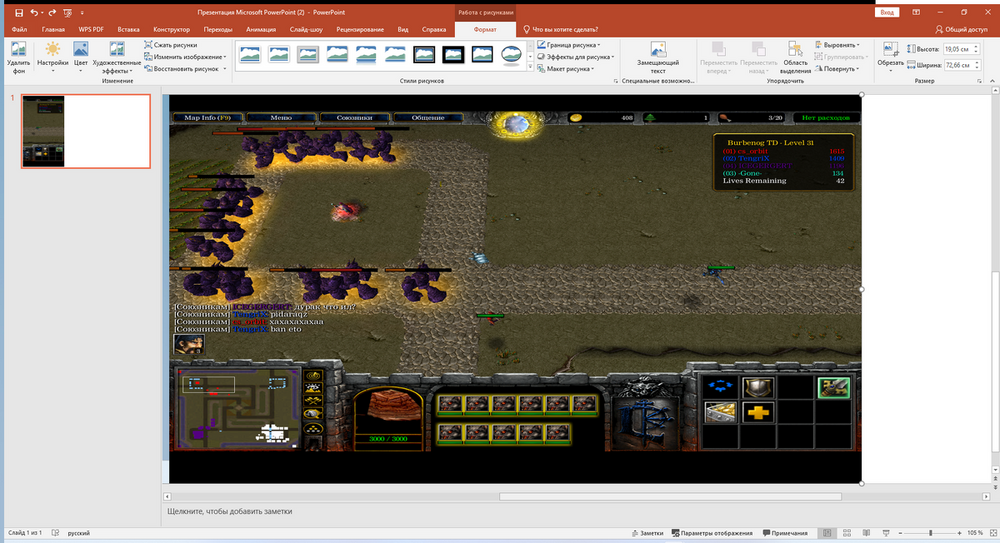Open Размер group dialog launcher
This screenshot has height=543, width=1000.
(980, 81)
